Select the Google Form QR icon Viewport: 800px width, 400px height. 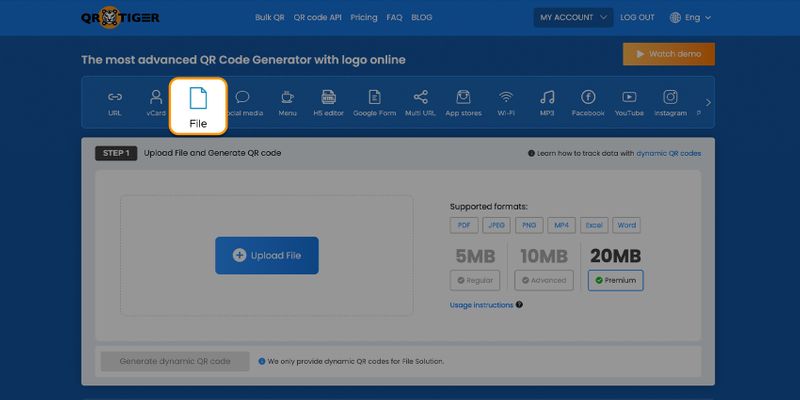coord(374,102)
